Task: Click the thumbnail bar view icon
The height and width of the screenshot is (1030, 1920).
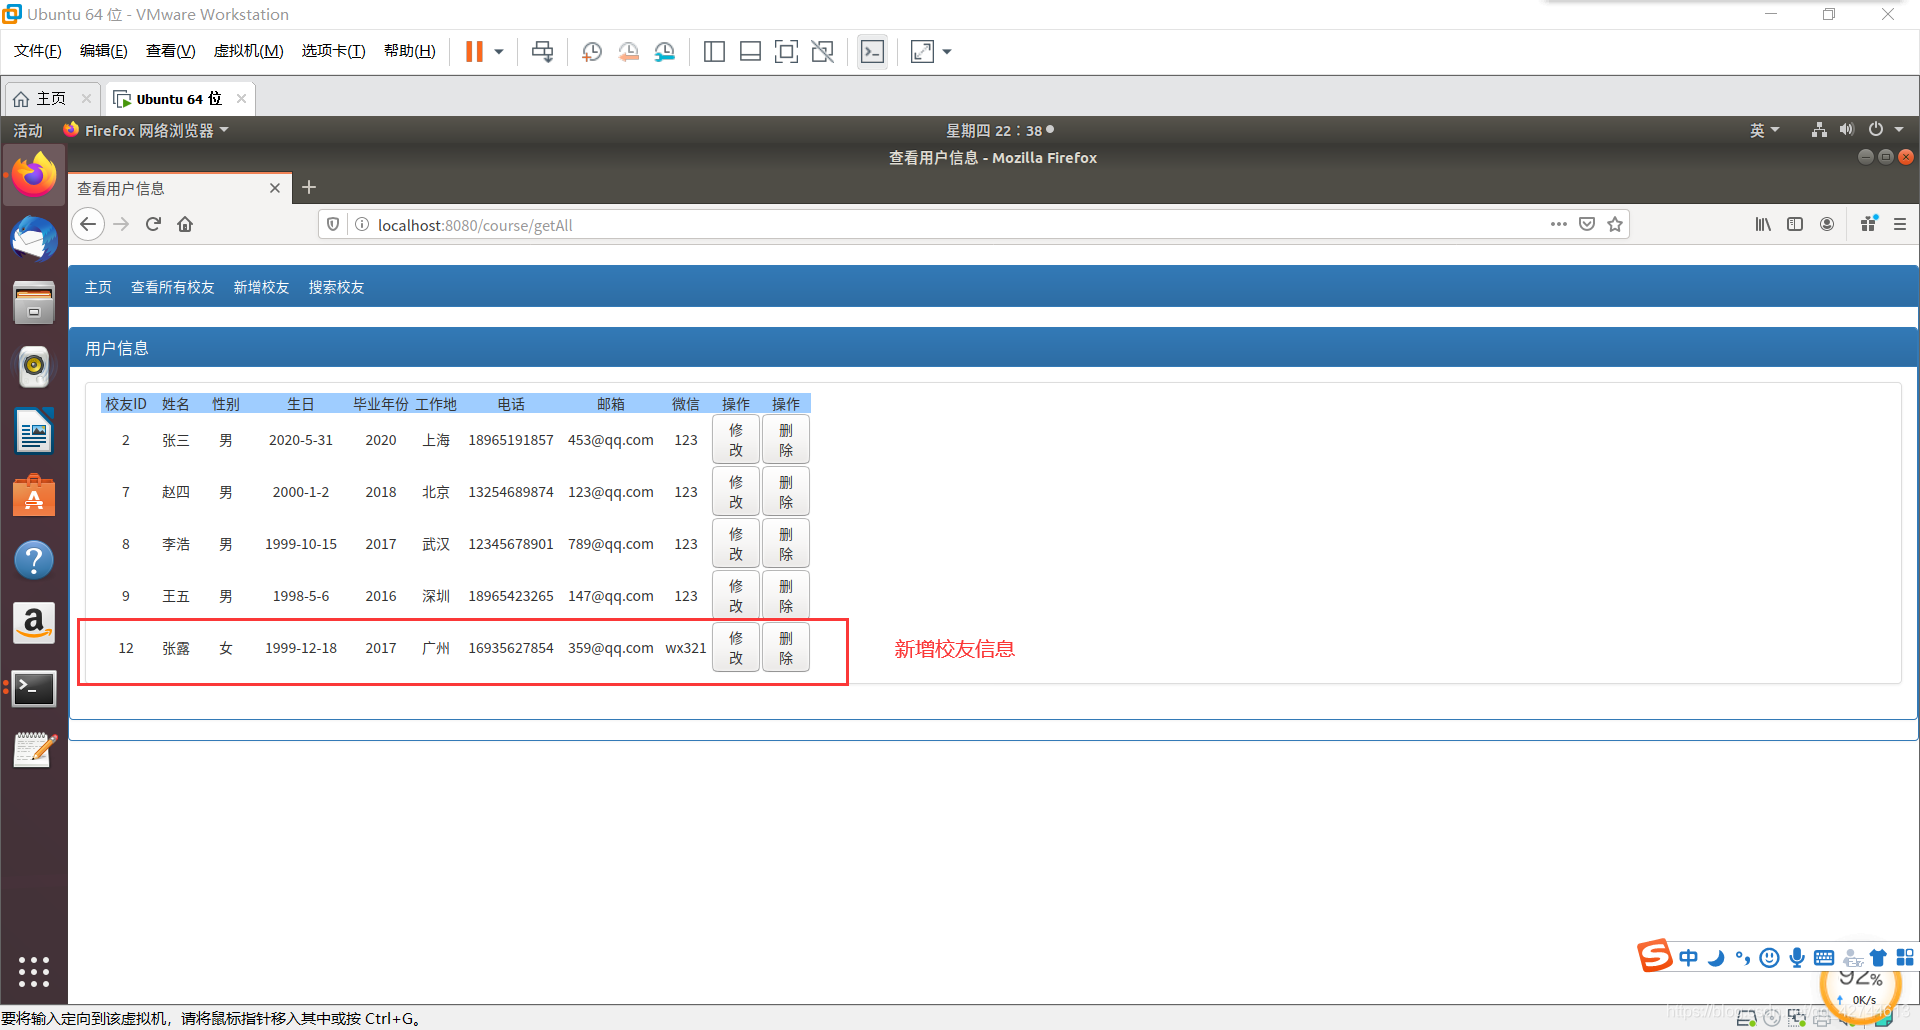Action: 750,52
